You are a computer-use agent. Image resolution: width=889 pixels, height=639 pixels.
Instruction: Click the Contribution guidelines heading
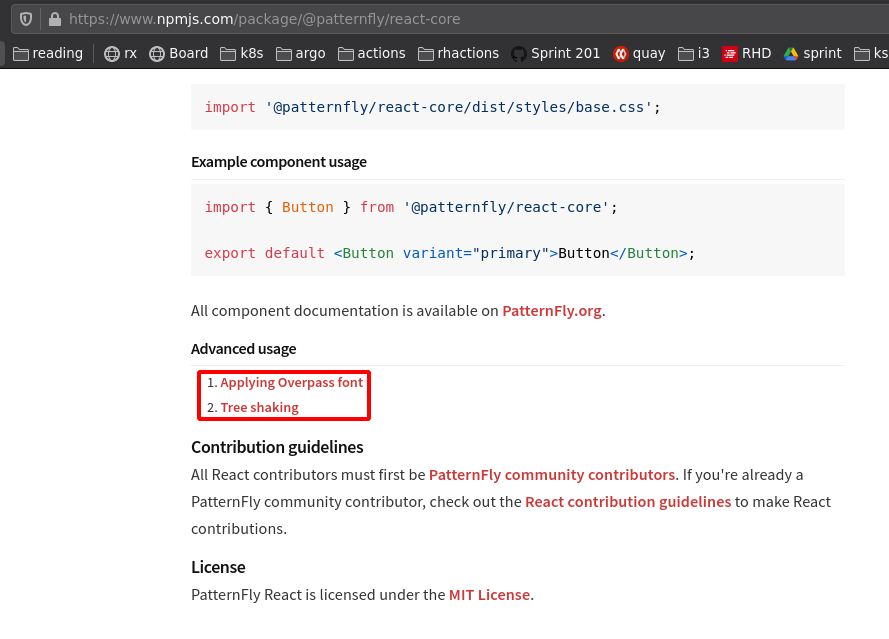click(277, 447)
